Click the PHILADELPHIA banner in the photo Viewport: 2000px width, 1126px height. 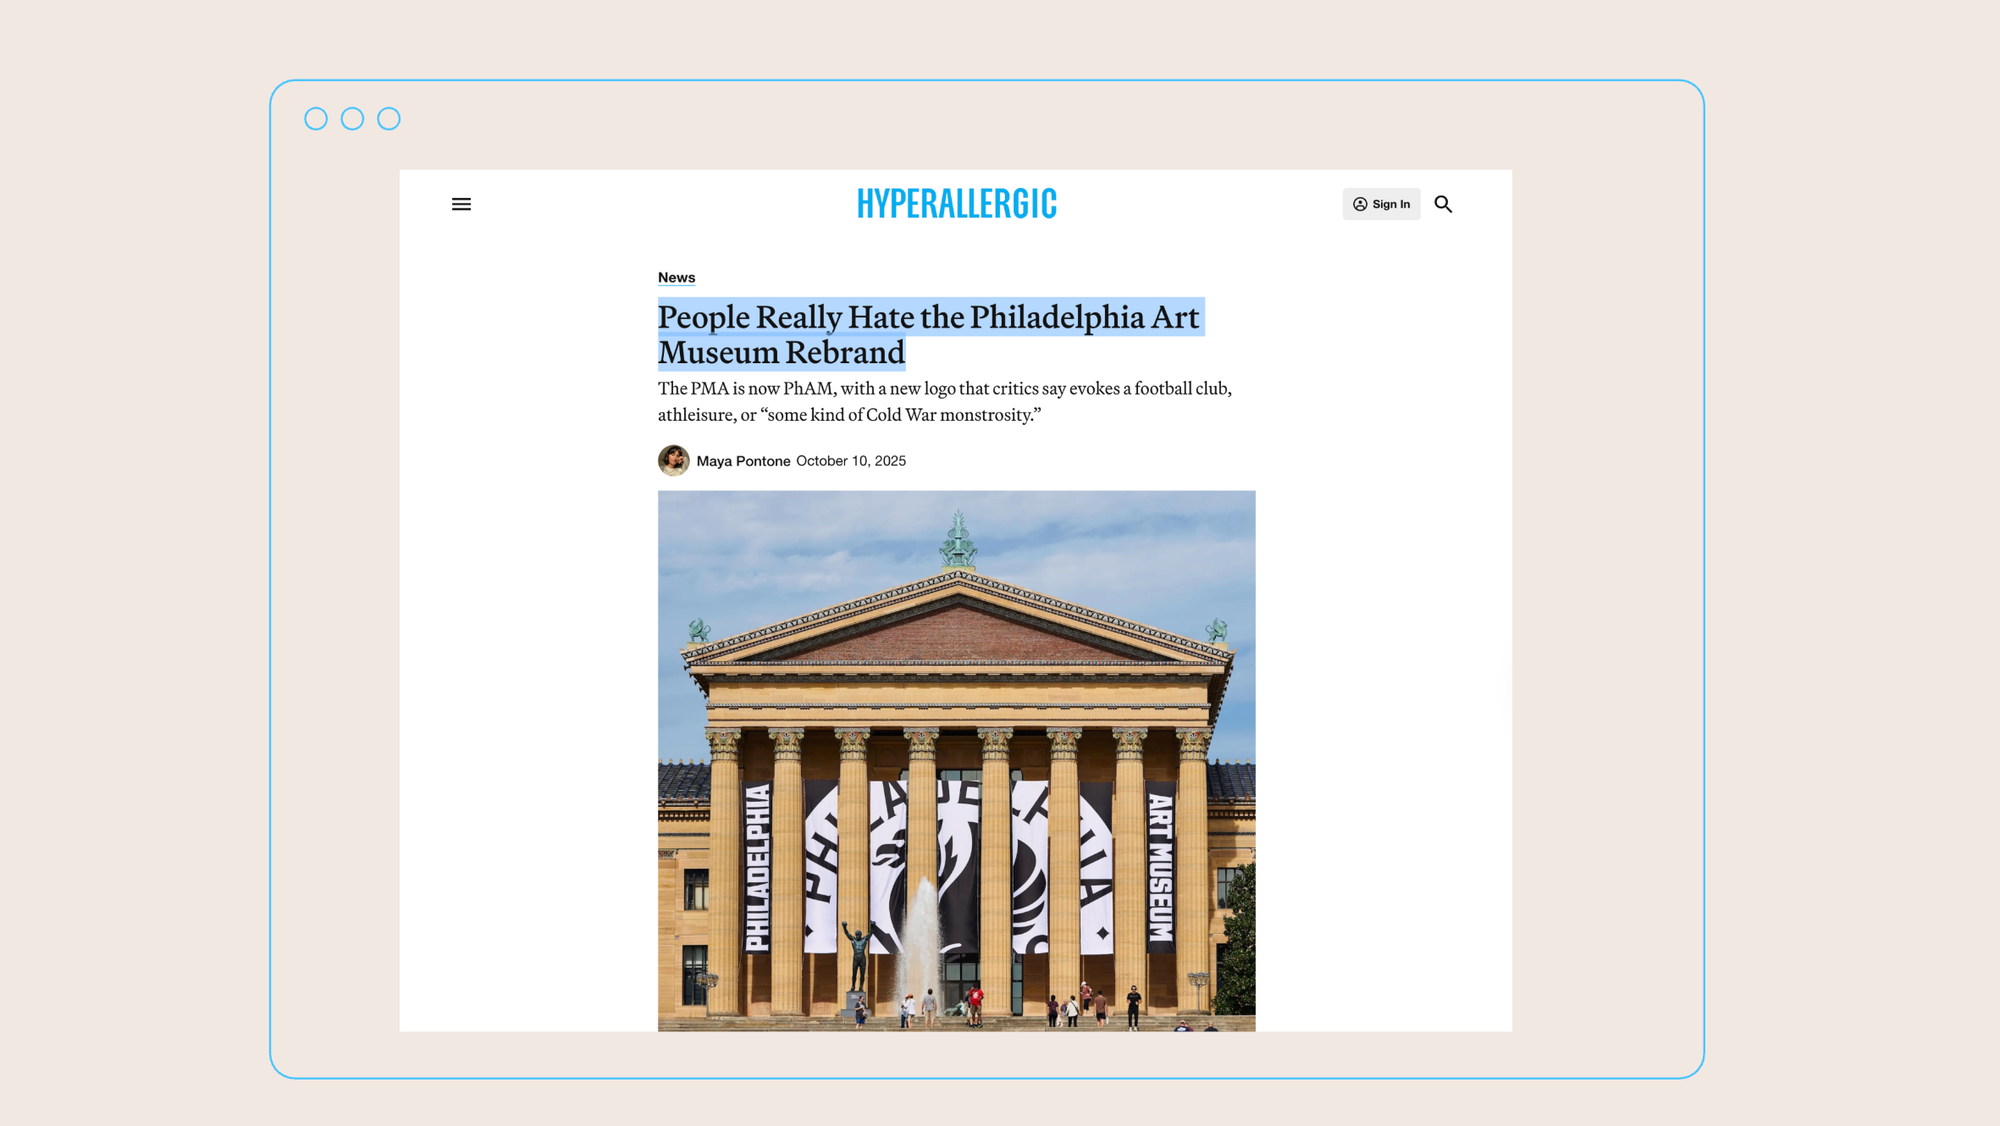(x=758, y=867)
